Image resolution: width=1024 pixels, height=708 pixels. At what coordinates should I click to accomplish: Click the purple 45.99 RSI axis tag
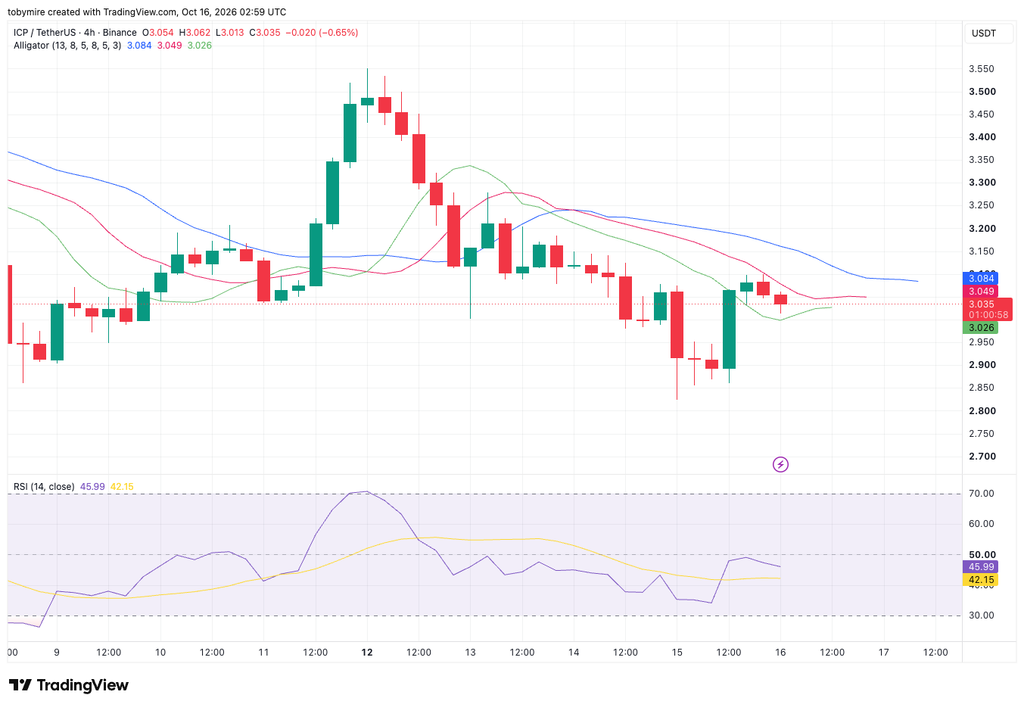click(x=980, y=567)
